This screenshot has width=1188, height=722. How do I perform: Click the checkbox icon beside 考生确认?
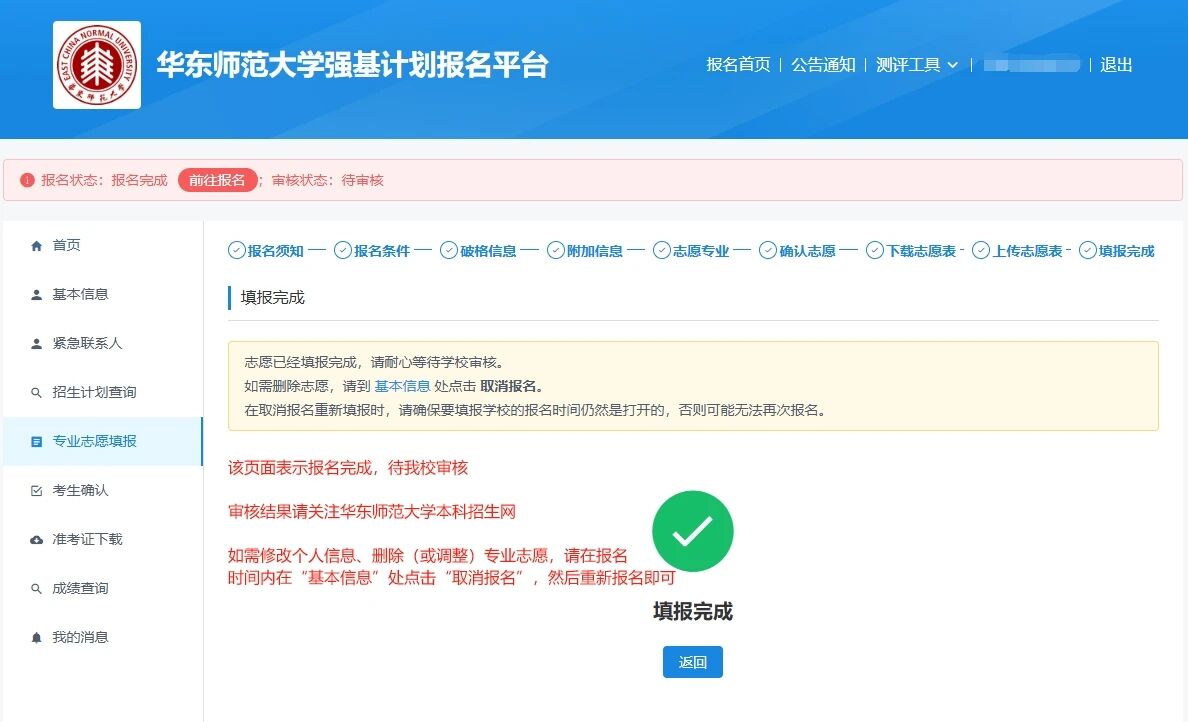click(37, 491)
